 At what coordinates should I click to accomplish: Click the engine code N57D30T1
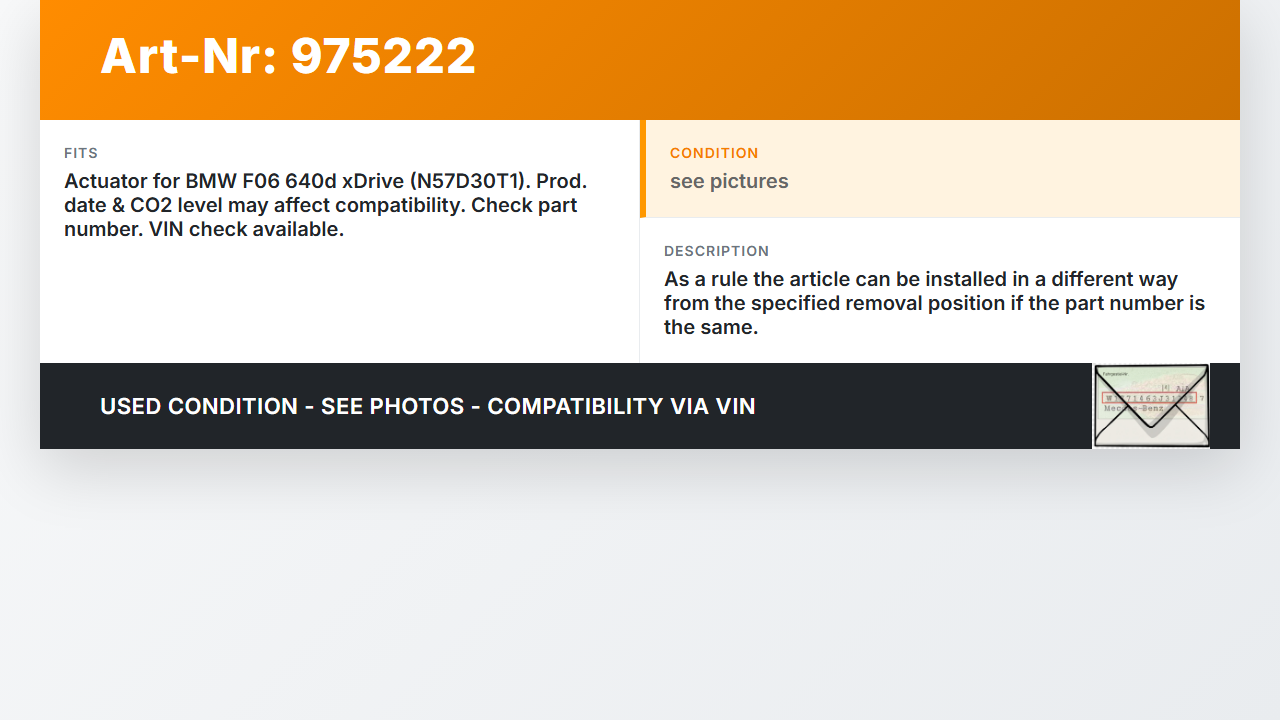click(468, 181)
